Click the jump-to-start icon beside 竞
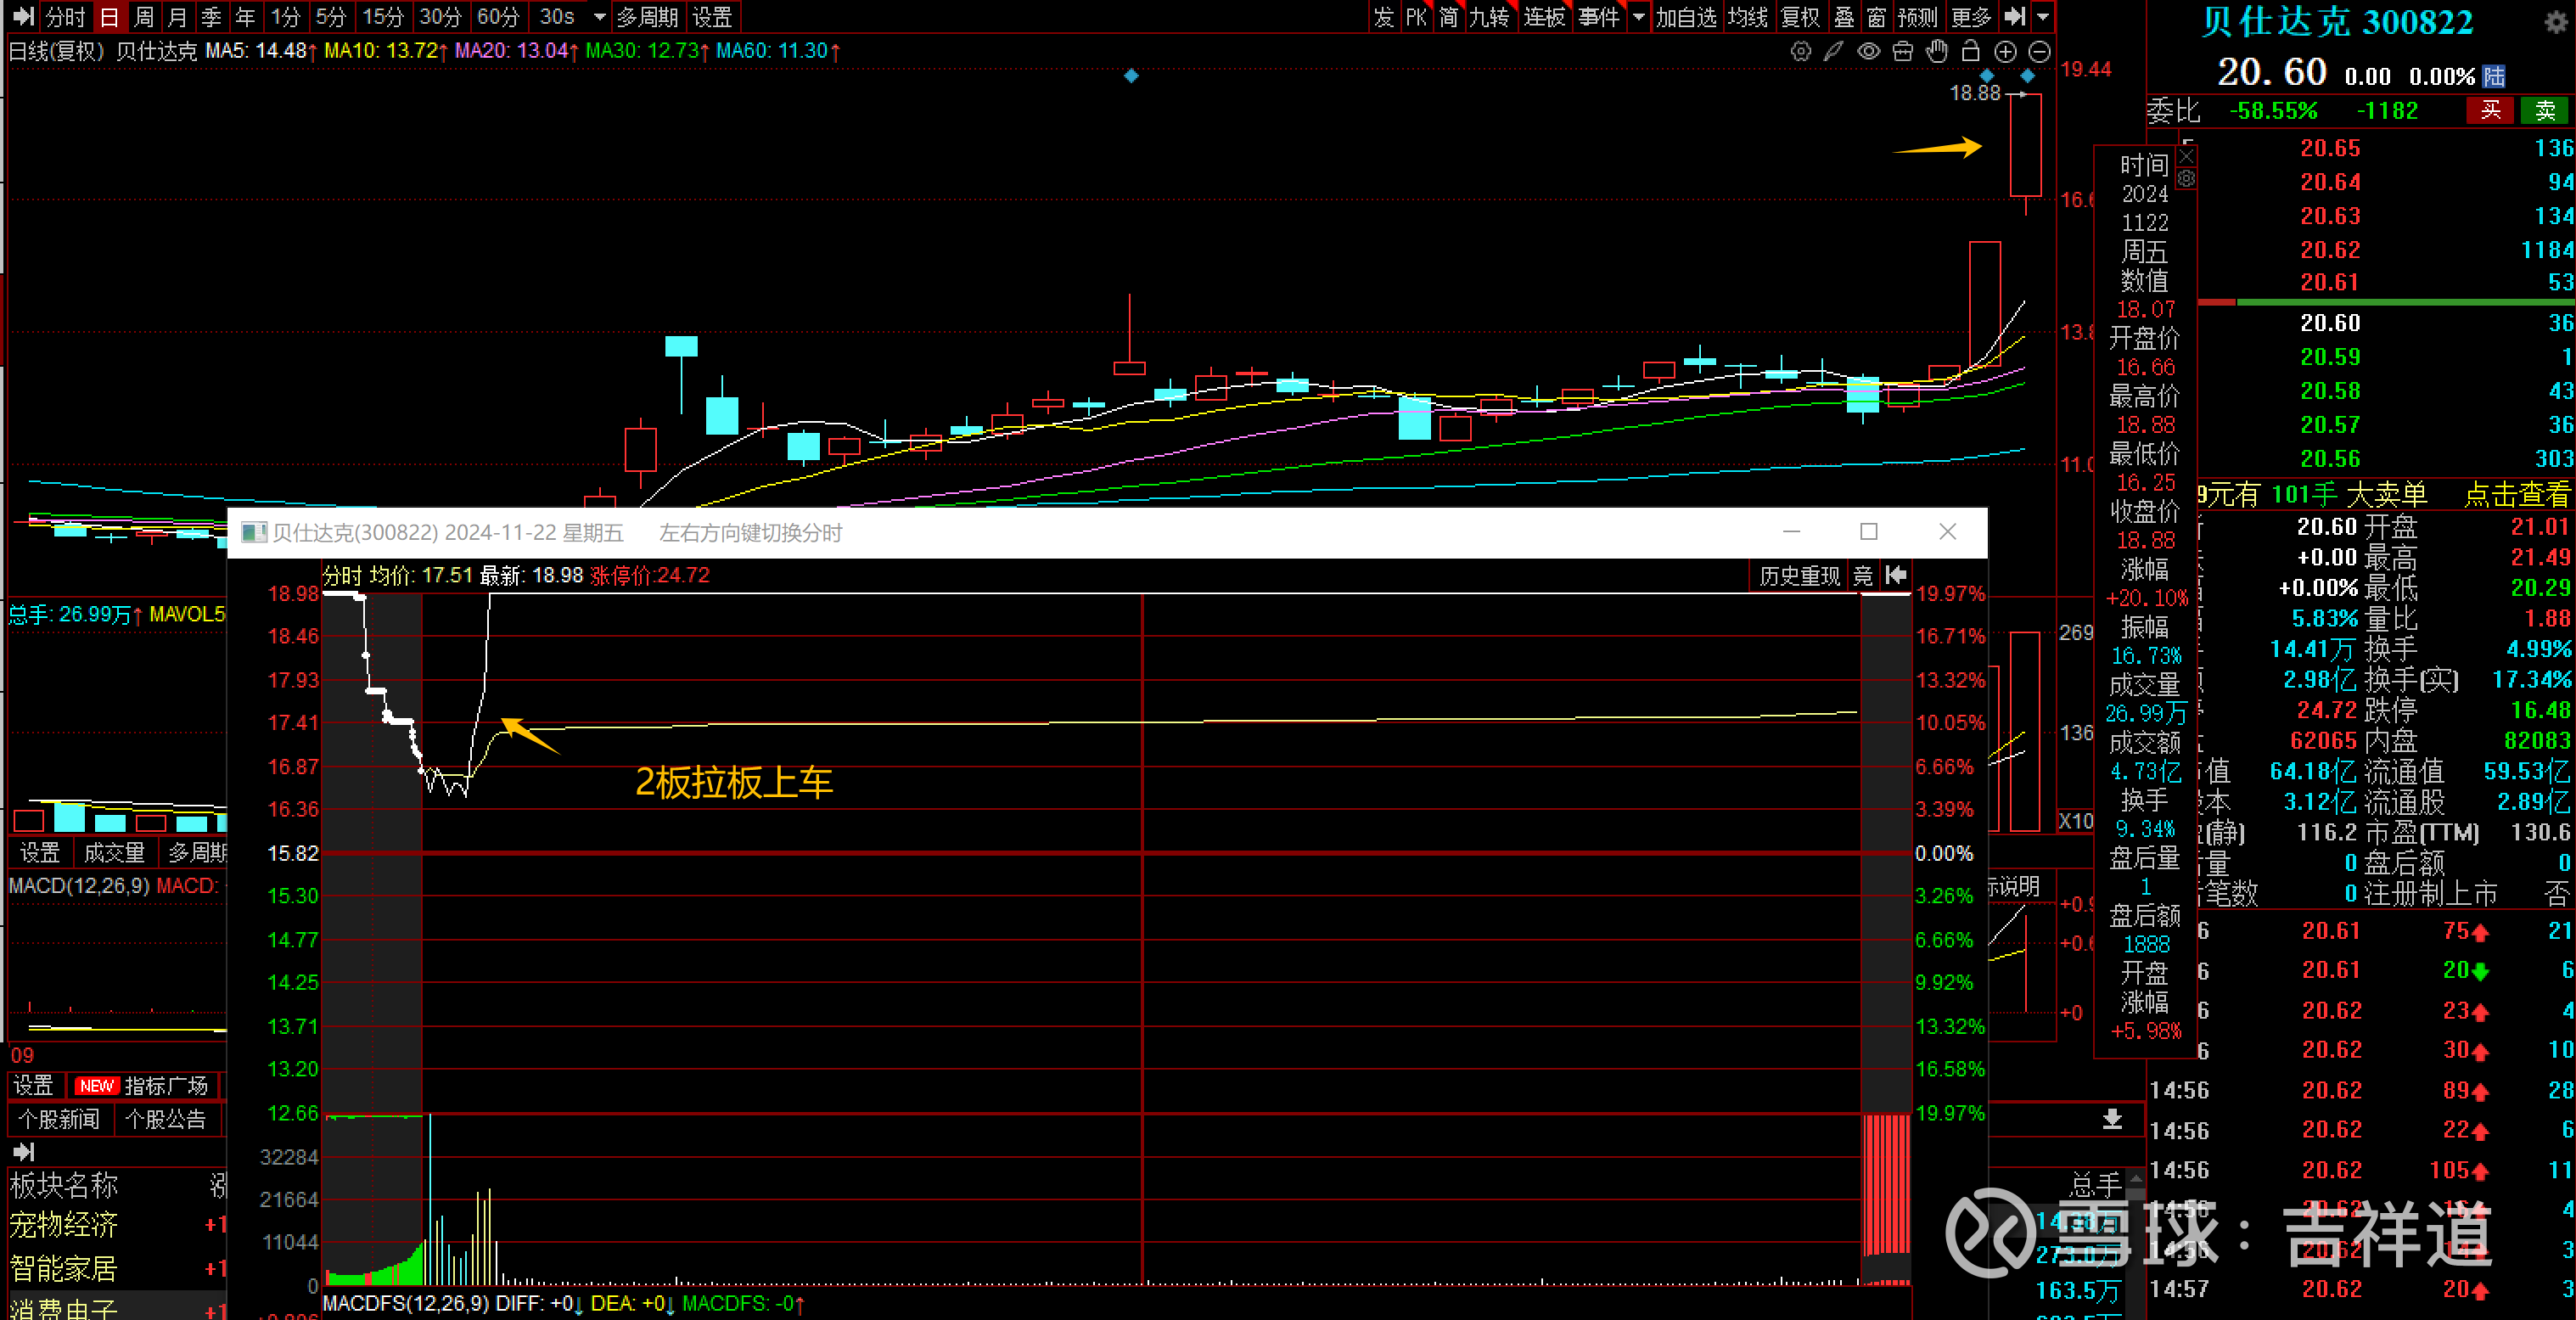Image resolution: width=2576 pixels, height=1320 pixels. point(1896,575)
